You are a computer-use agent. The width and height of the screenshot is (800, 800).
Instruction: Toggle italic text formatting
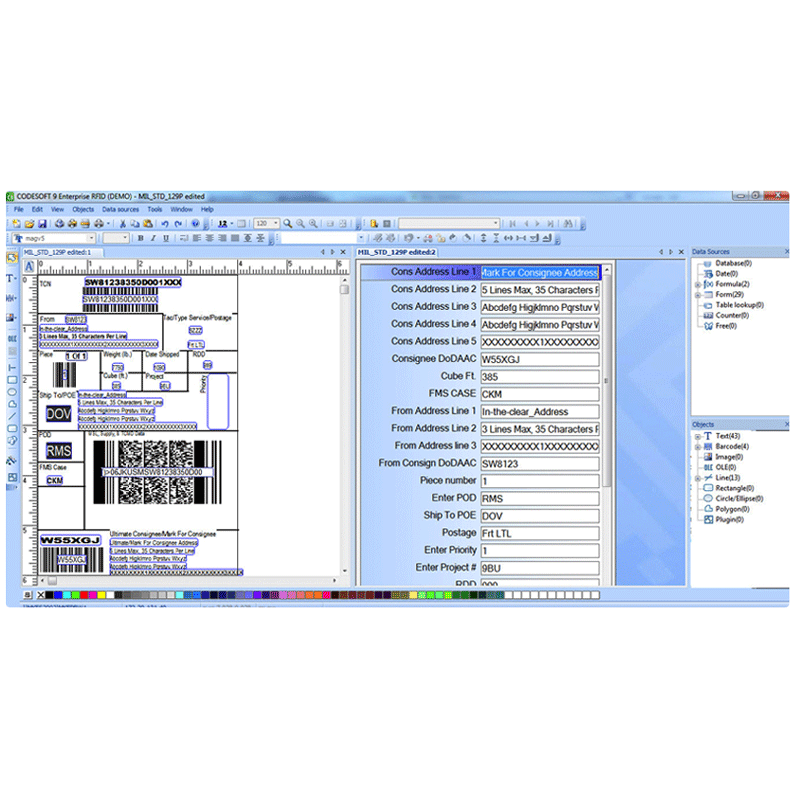point(153,241)
